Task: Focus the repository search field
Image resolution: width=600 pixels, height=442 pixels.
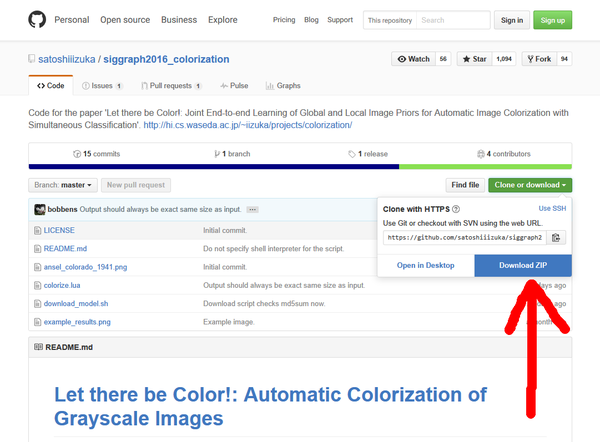Action: pos(453,20)
